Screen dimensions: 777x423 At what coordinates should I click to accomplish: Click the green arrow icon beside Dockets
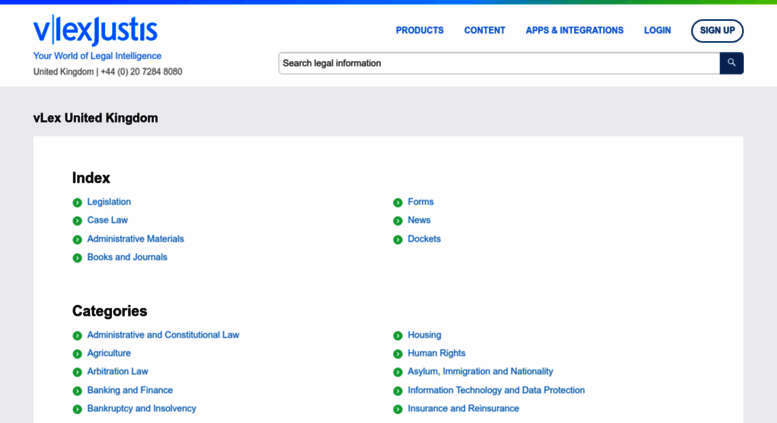tap(398, 240)
